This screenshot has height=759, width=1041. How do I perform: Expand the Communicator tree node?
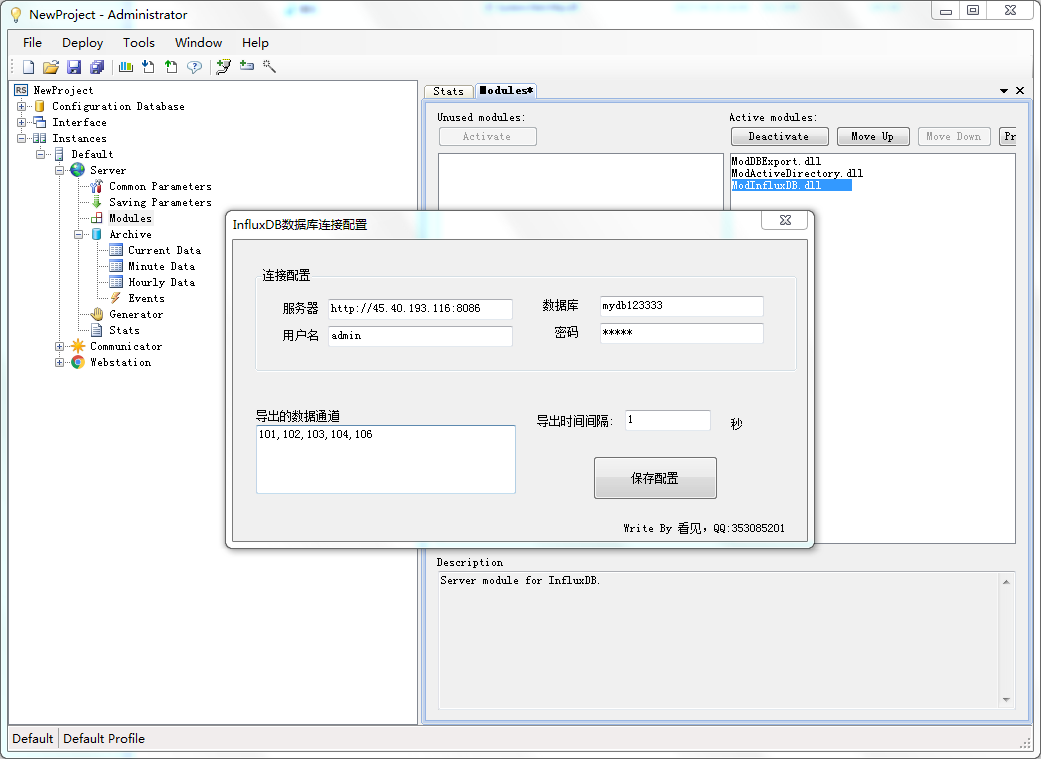coord(58,346)
